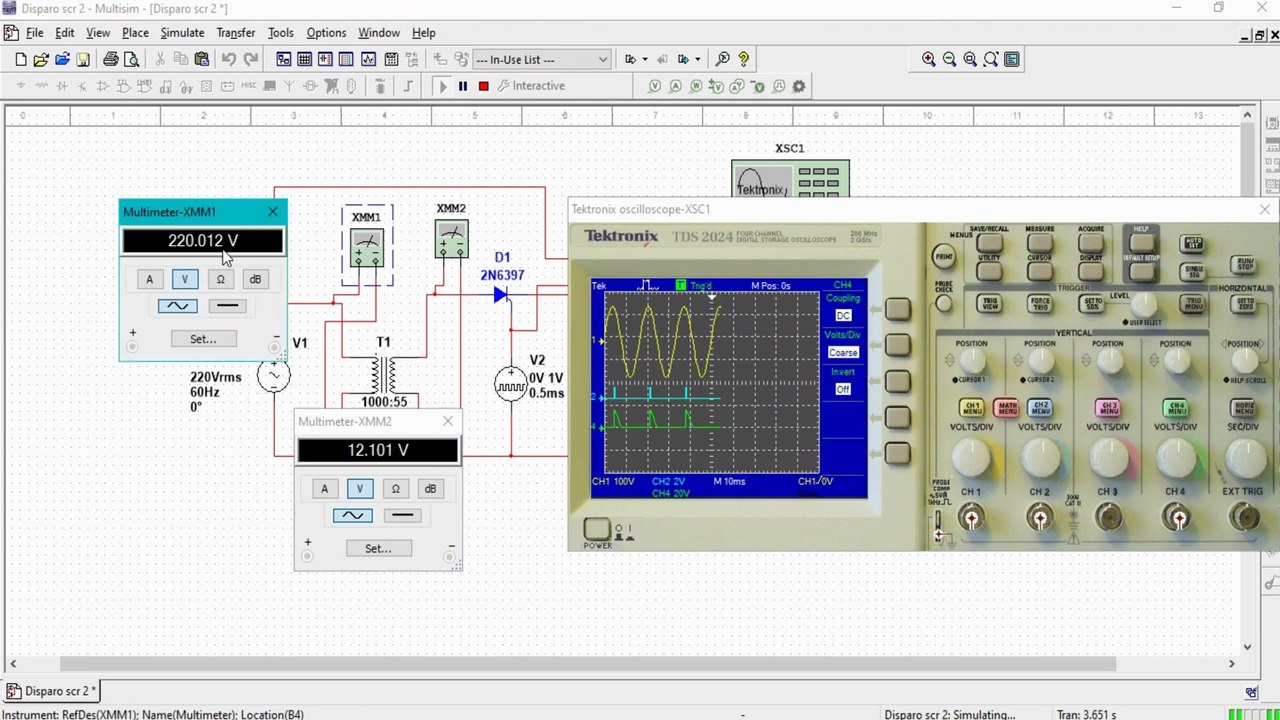Select dB mode on Multimeter-XMM1
This screenshot has width=1280, height=720.
[255, 279]
